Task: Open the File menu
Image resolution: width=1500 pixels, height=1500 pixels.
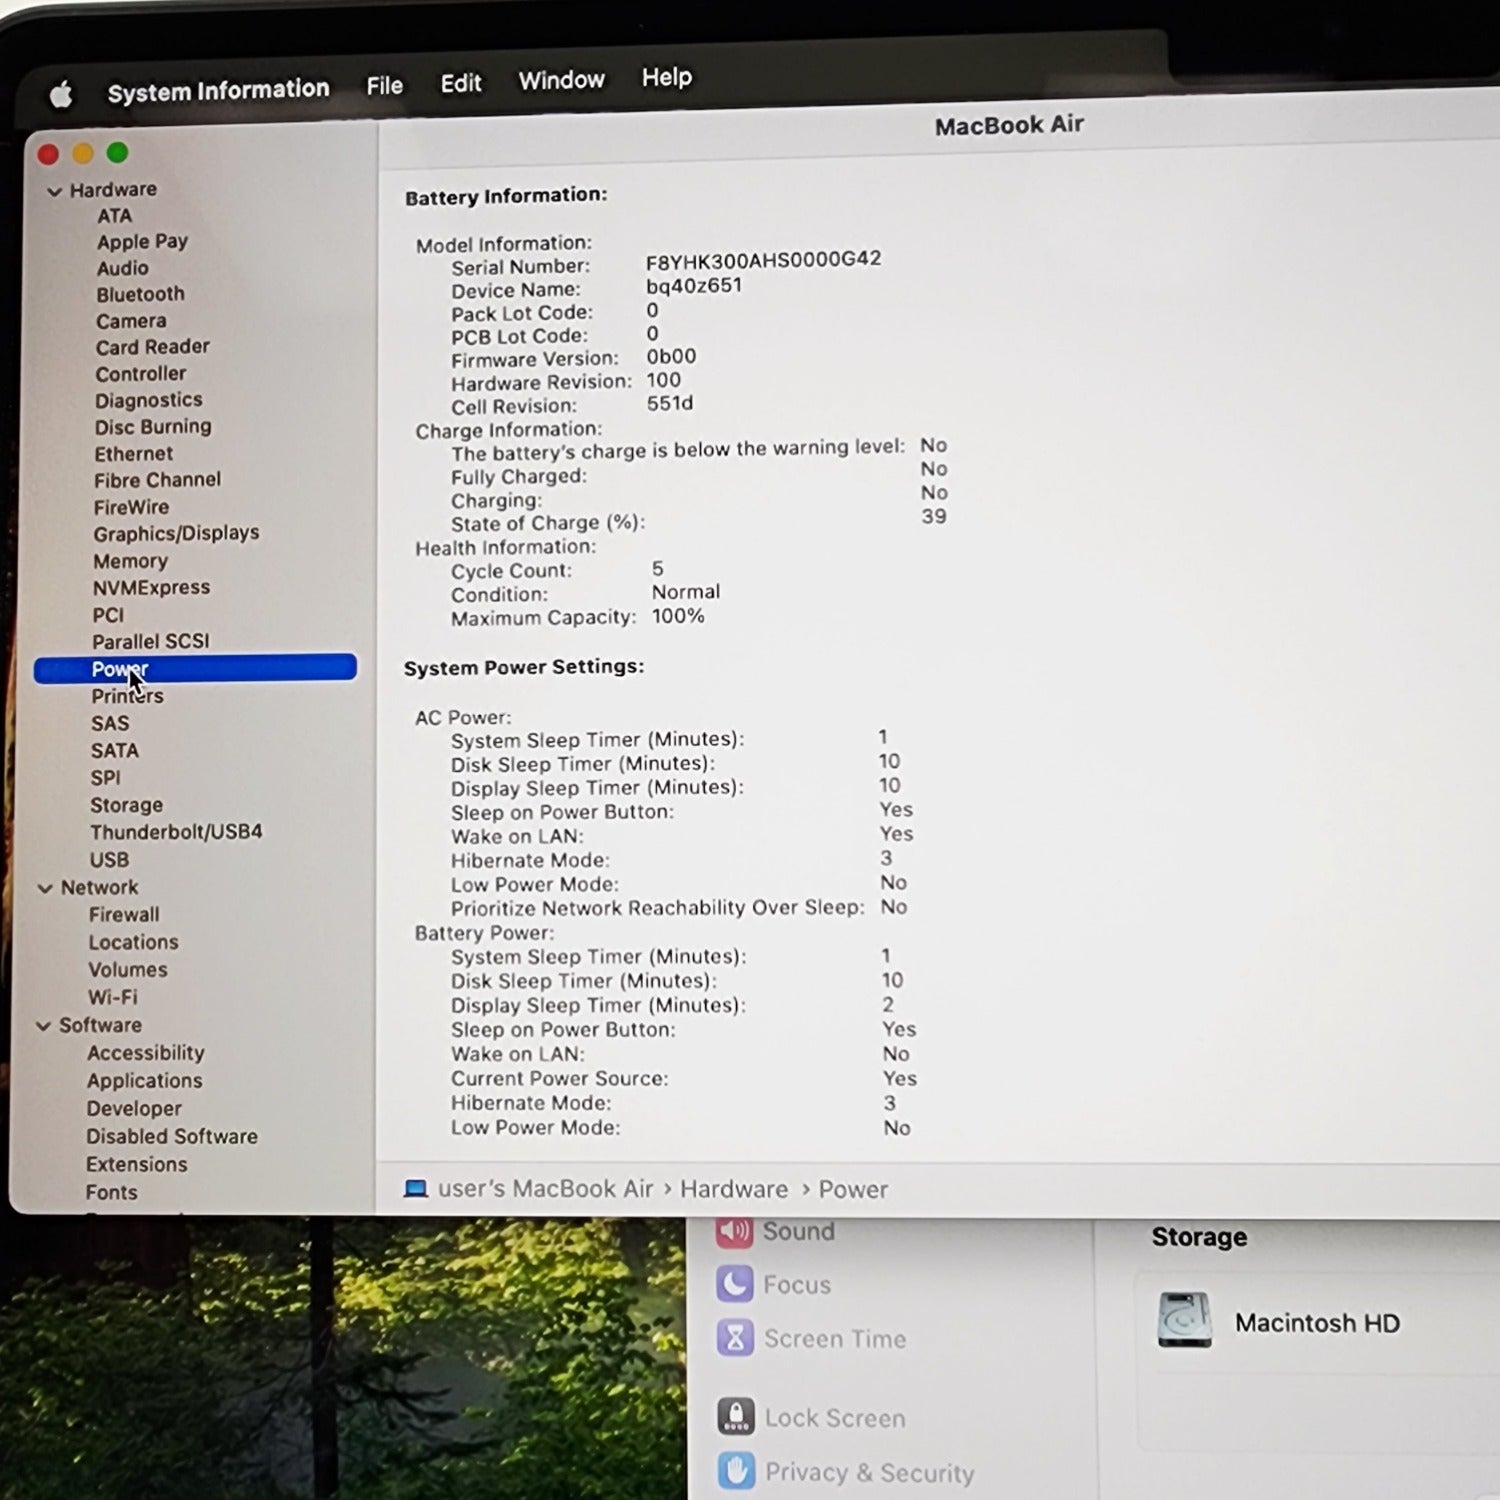Action: [x=384, y=86]
